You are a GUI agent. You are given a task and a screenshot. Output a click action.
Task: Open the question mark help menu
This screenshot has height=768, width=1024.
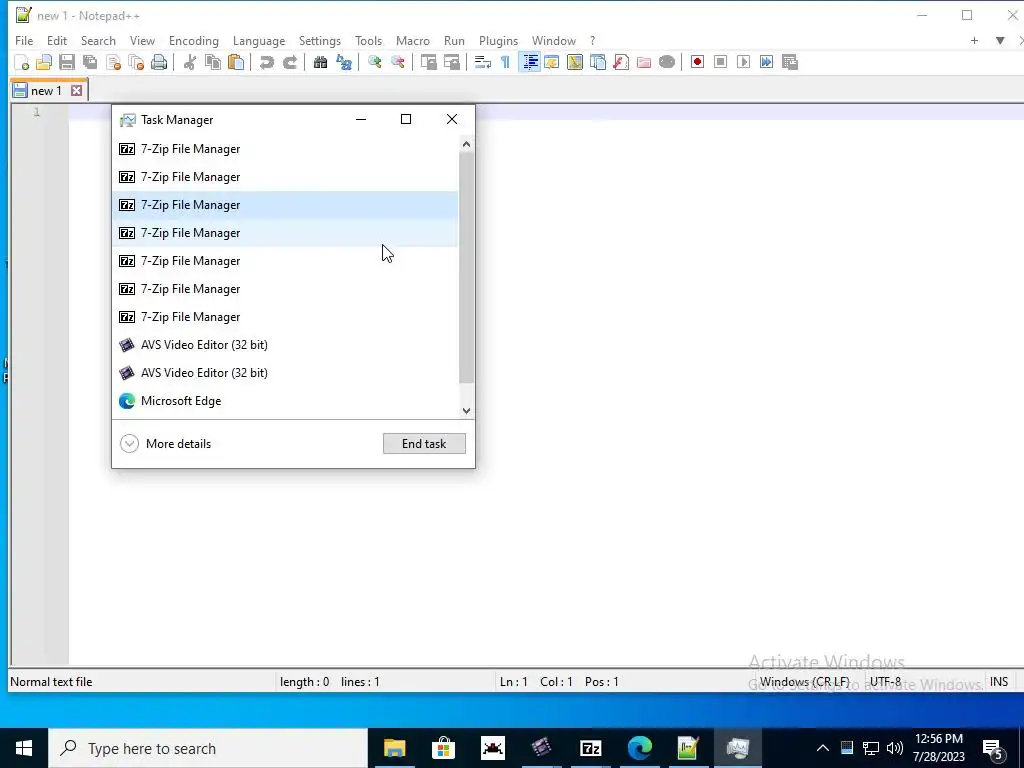tap(592, 40)
